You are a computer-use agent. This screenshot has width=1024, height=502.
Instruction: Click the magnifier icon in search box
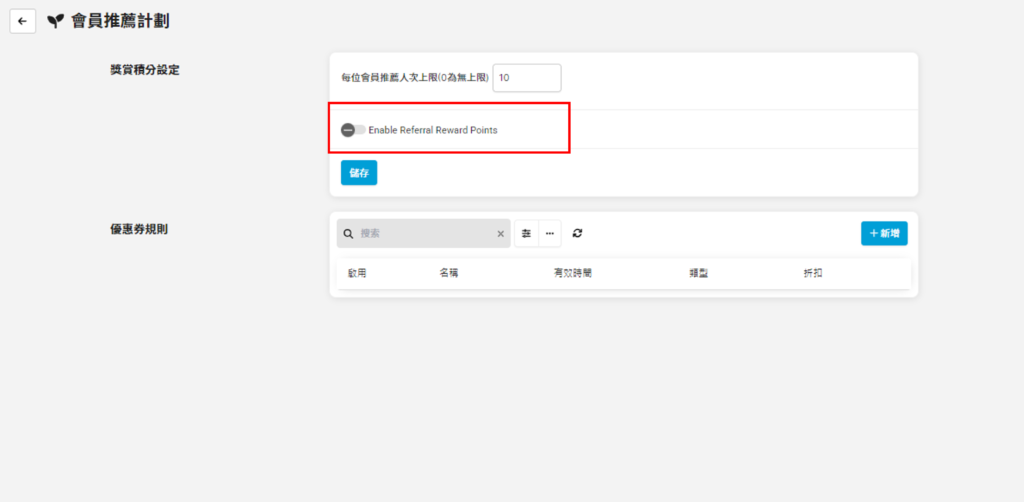(348, 233)
